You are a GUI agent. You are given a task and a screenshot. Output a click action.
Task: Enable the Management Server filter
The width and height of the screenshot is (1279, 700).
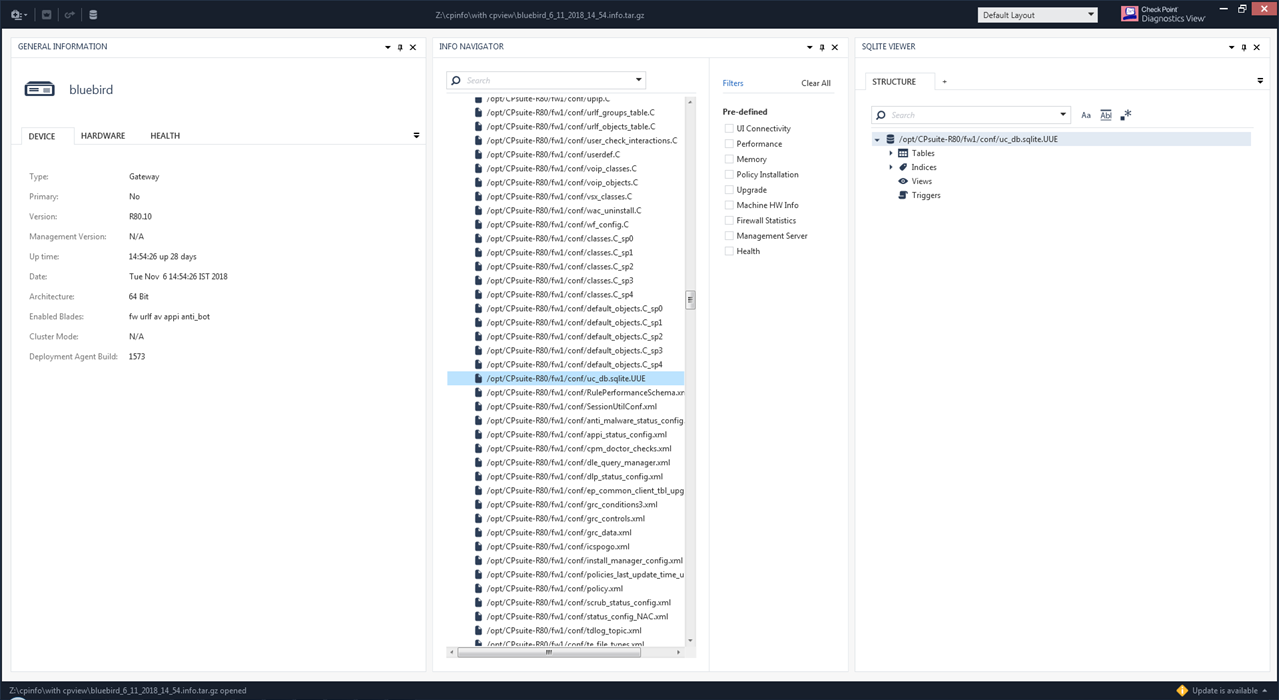point(729,236)
